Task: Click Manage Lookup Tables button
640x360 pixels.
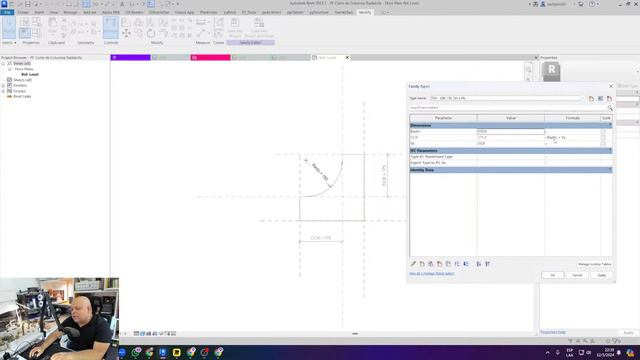Action: coord(594,264)
